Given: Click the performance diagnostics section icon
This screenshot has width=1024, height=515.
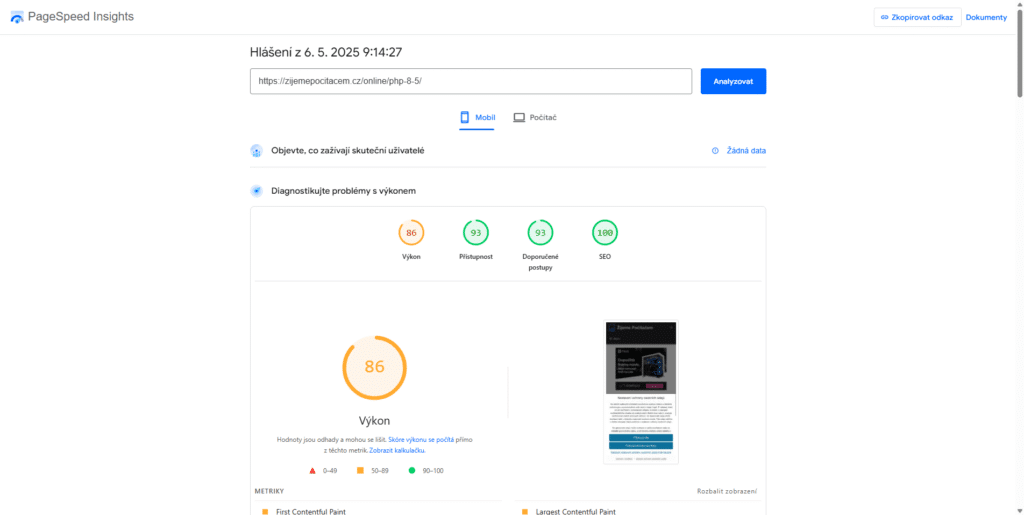Looking at the screenshot, I should (x=256, y=191).
